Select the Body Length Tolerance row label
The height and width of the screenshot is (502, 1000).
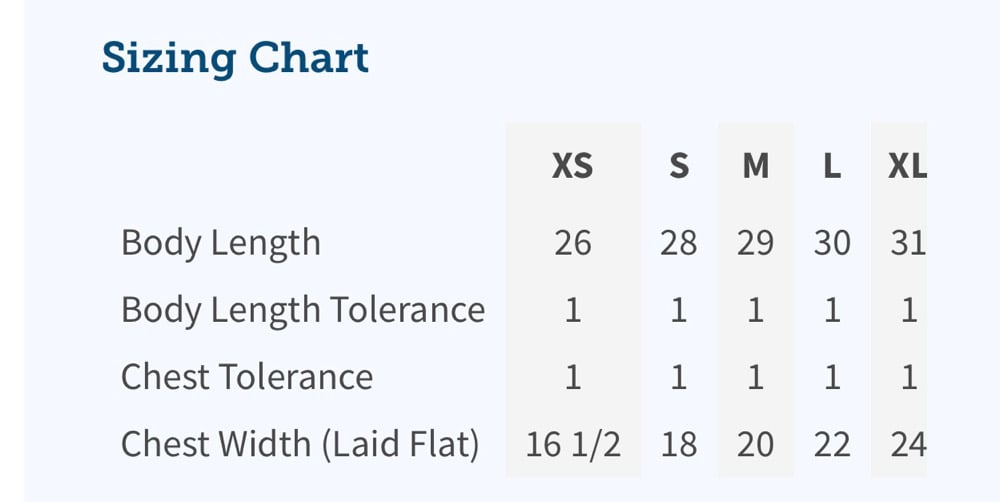[302, 310]
